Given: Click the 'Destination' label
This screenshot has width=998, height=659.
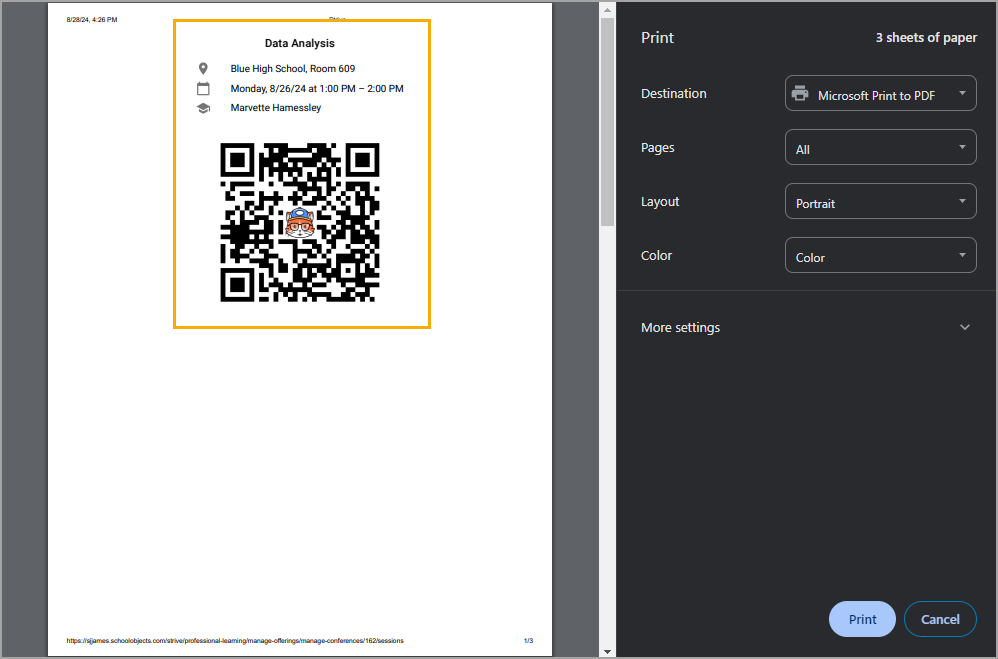Looking at the screenshot, I should pos(673,94).
